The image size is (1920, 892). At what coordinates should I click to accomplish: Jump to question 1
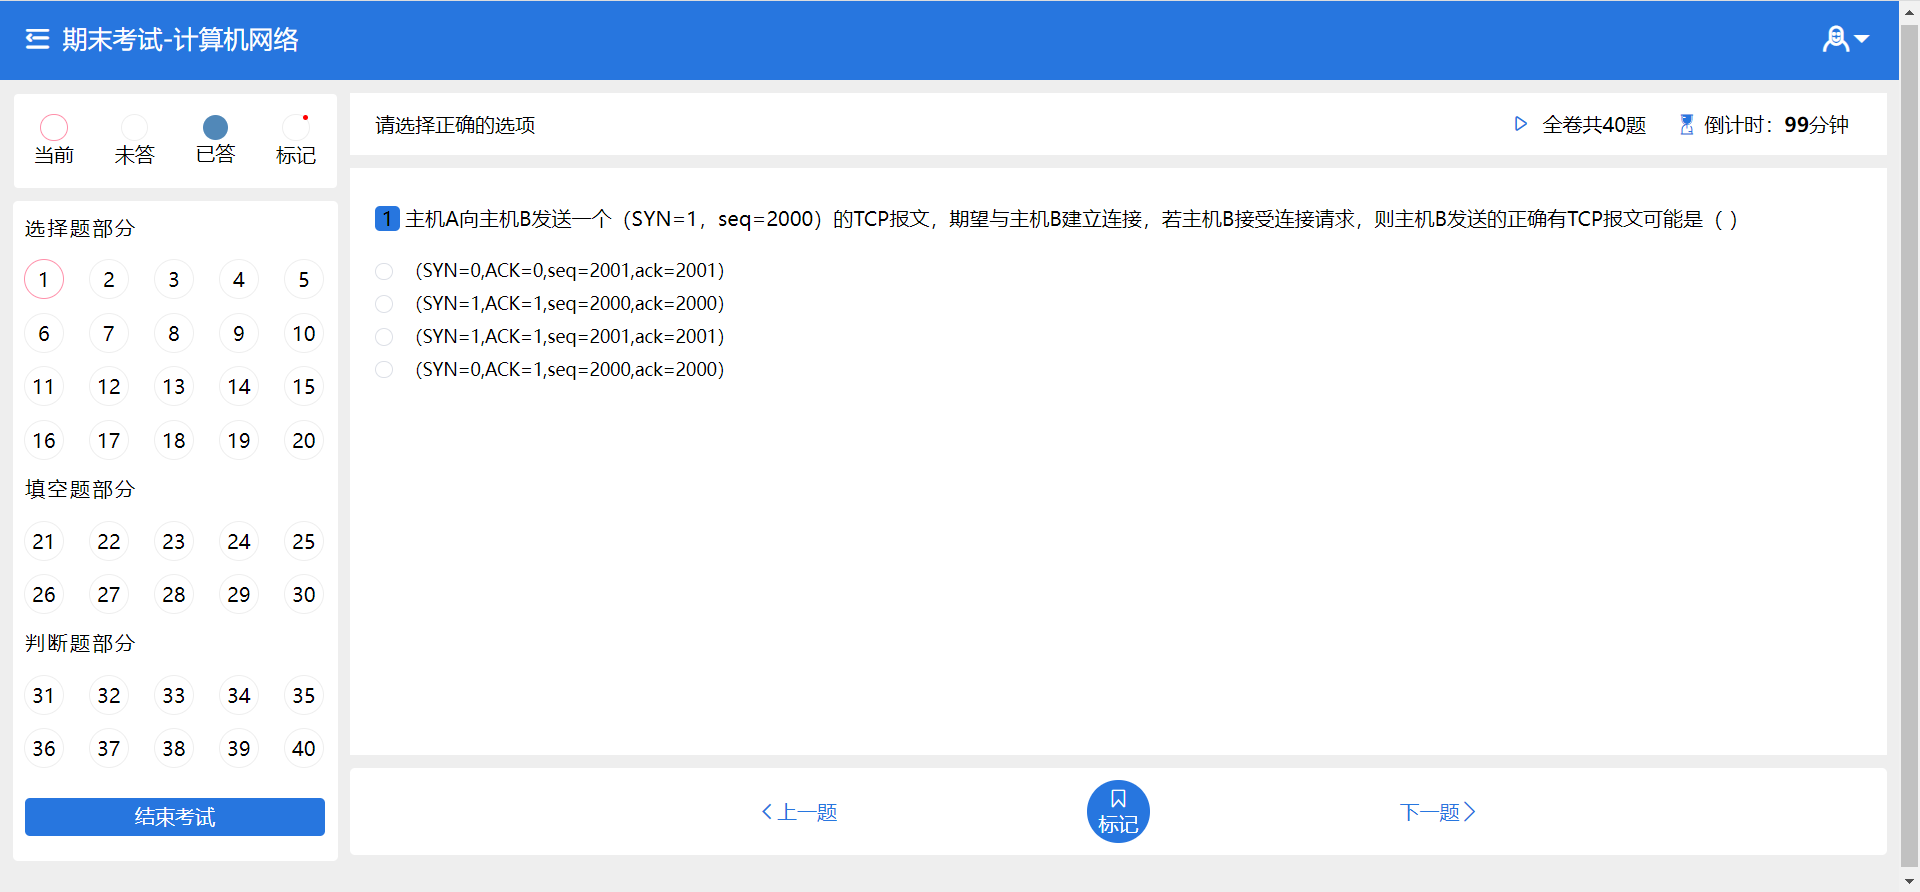(x=44, y=279)
